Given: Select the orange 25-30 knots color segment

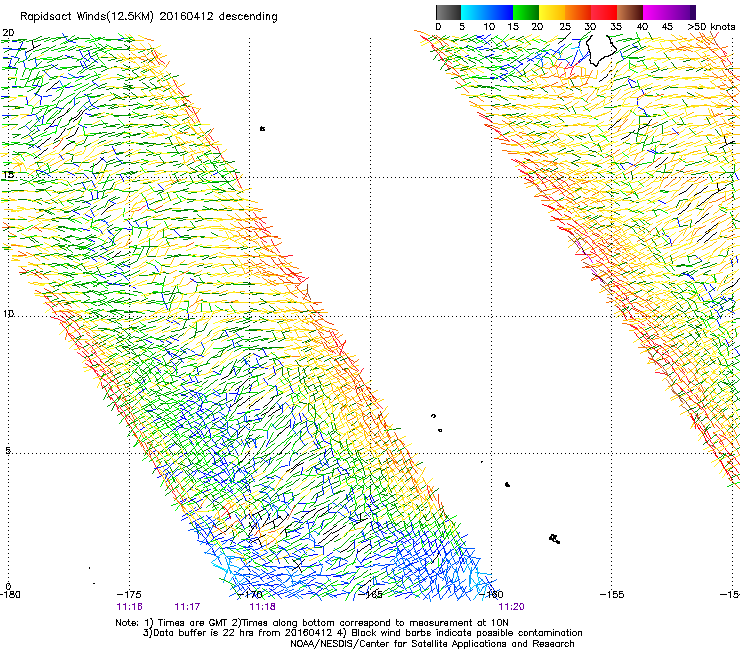Looking at the screenshot, I should coord(578,12).
